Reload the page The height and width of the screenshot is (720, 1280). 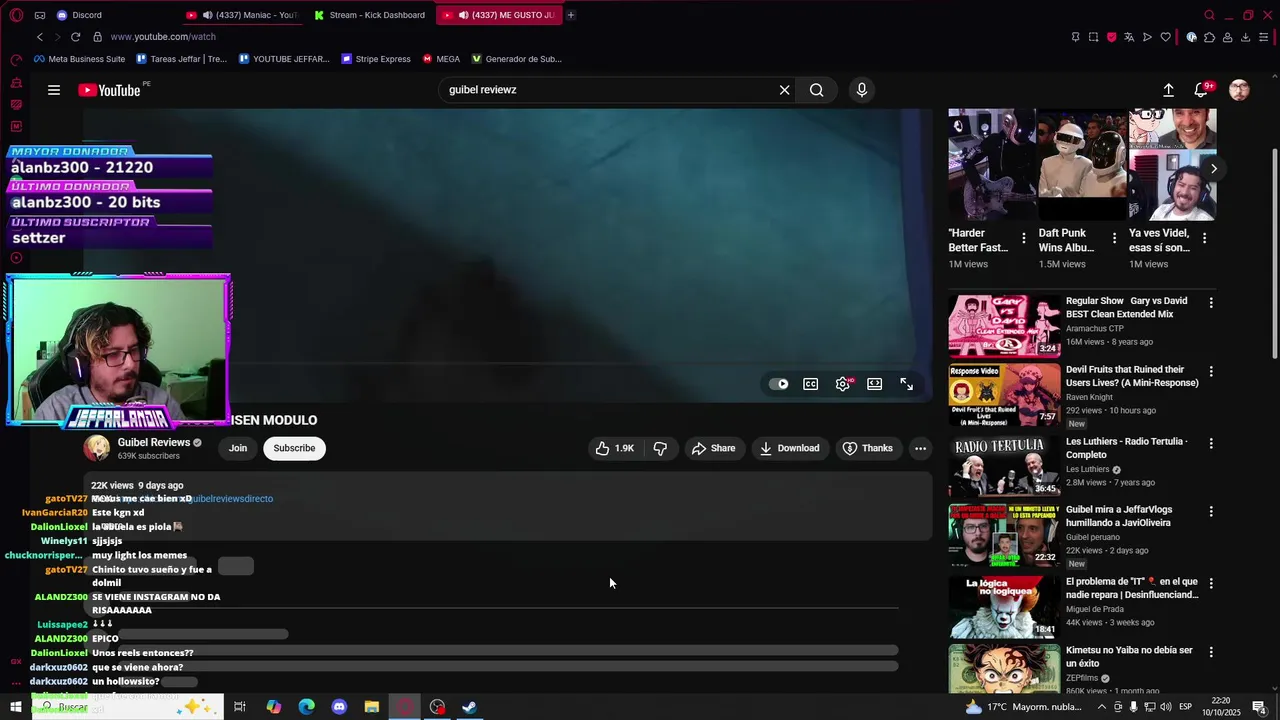[x=75, y=37]
